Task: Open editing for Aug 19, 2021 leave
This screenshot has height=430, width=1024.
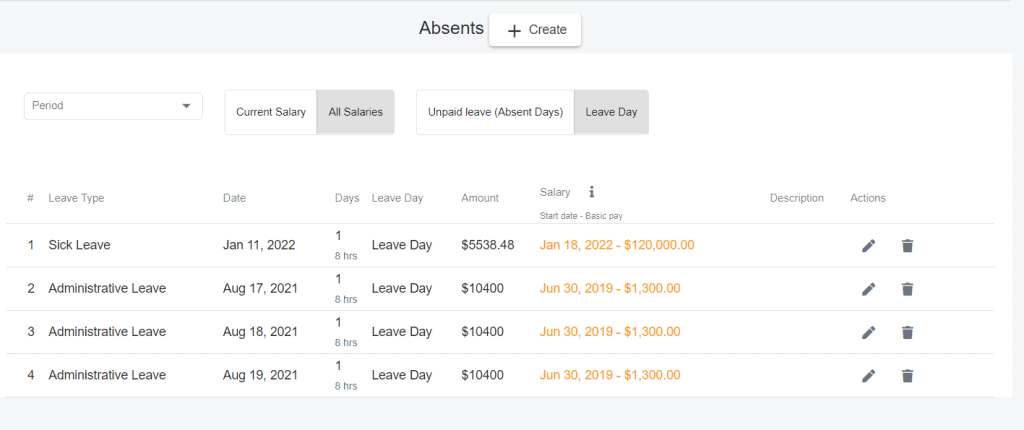Action: pos(868,376)
